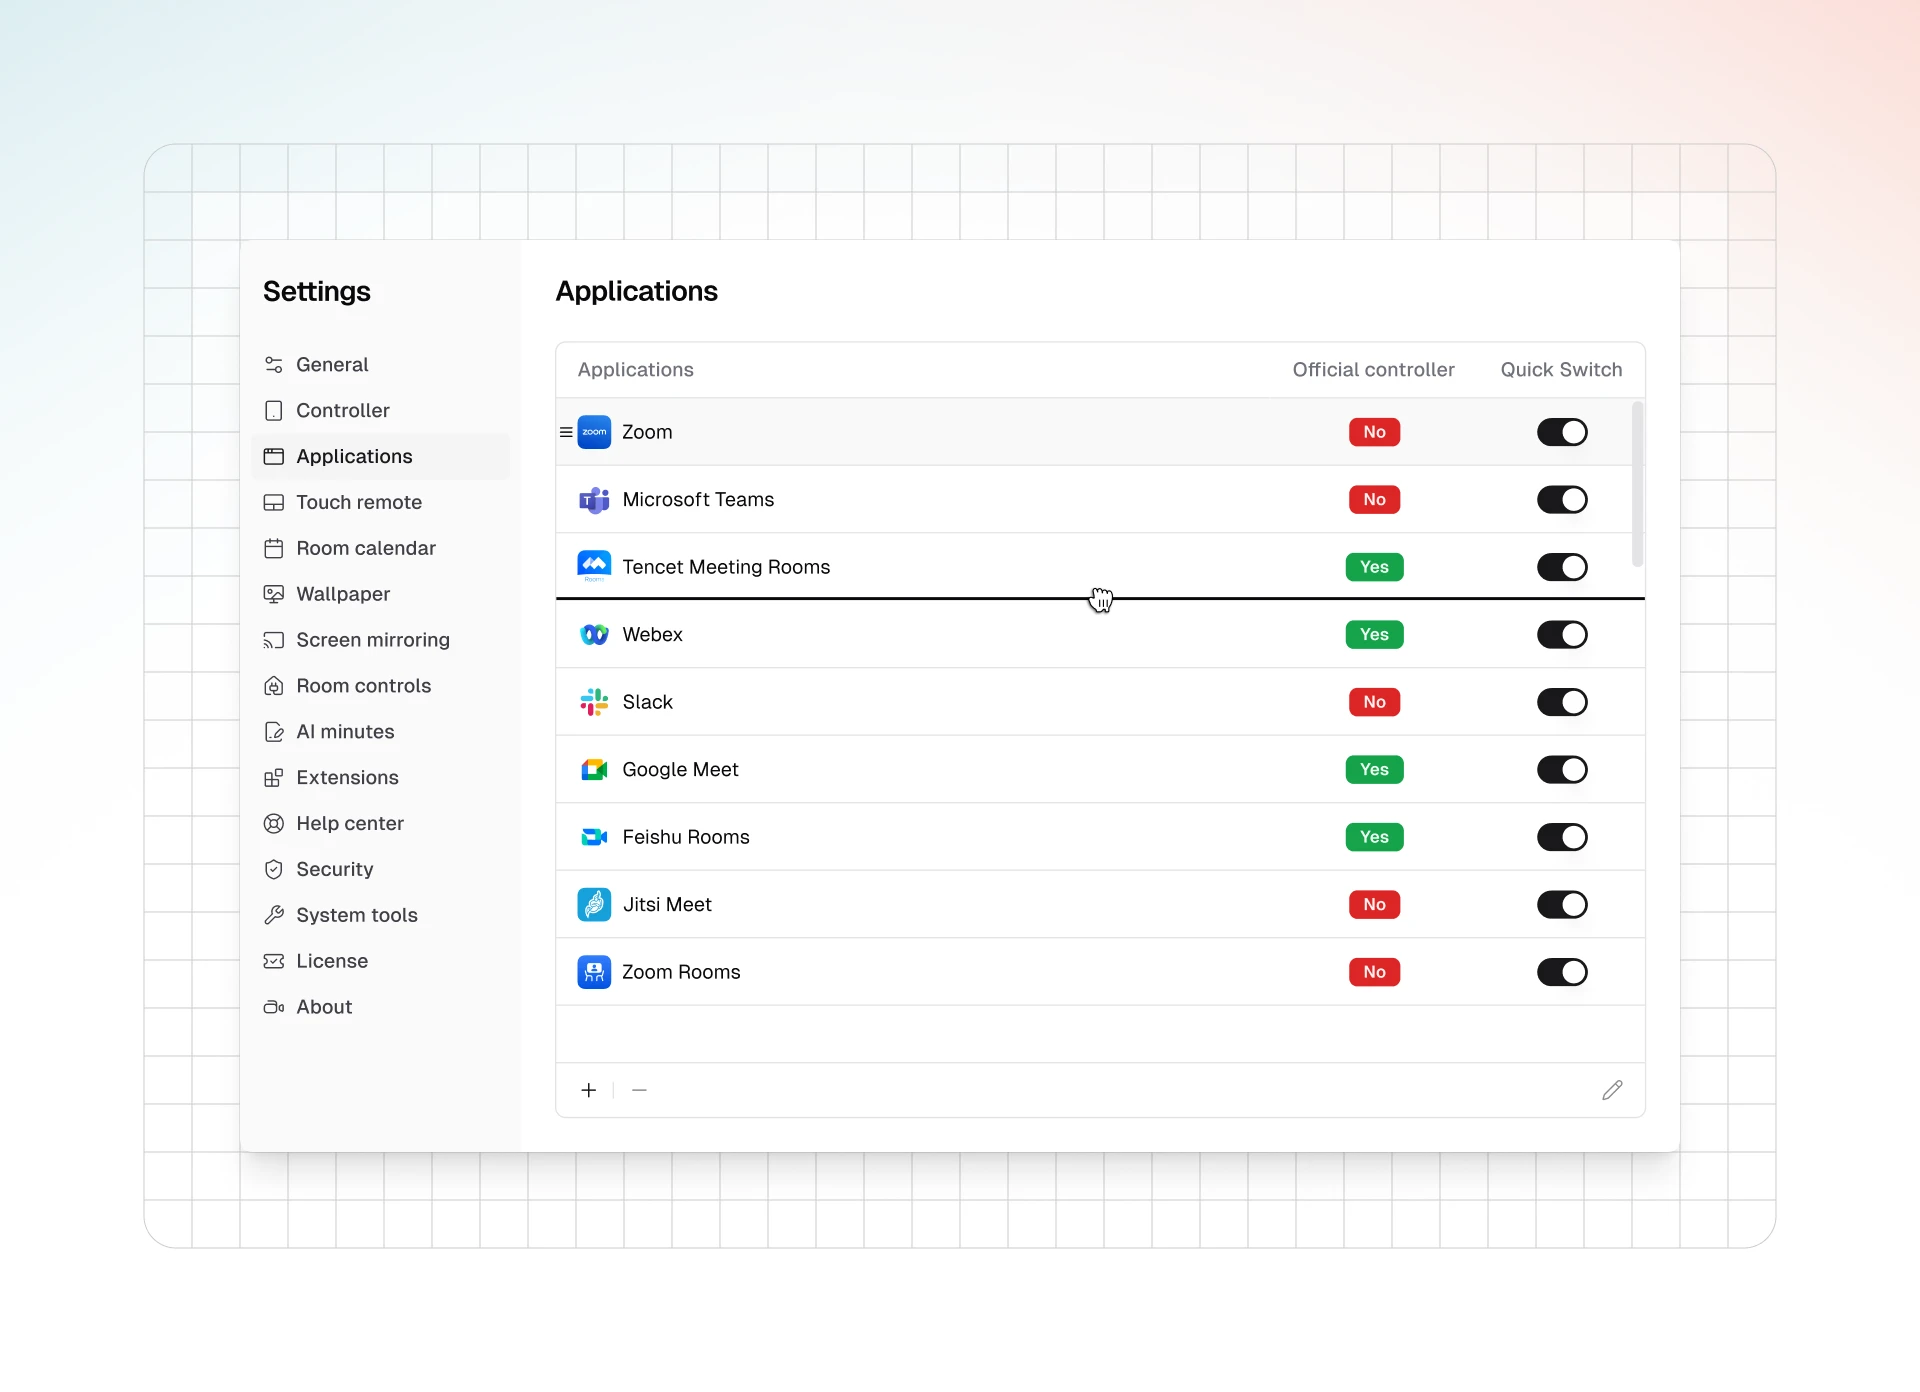Click the pencil edit icon
The width and height of the screenshot is (1920, 1392).
(x=1612, y=1090)
